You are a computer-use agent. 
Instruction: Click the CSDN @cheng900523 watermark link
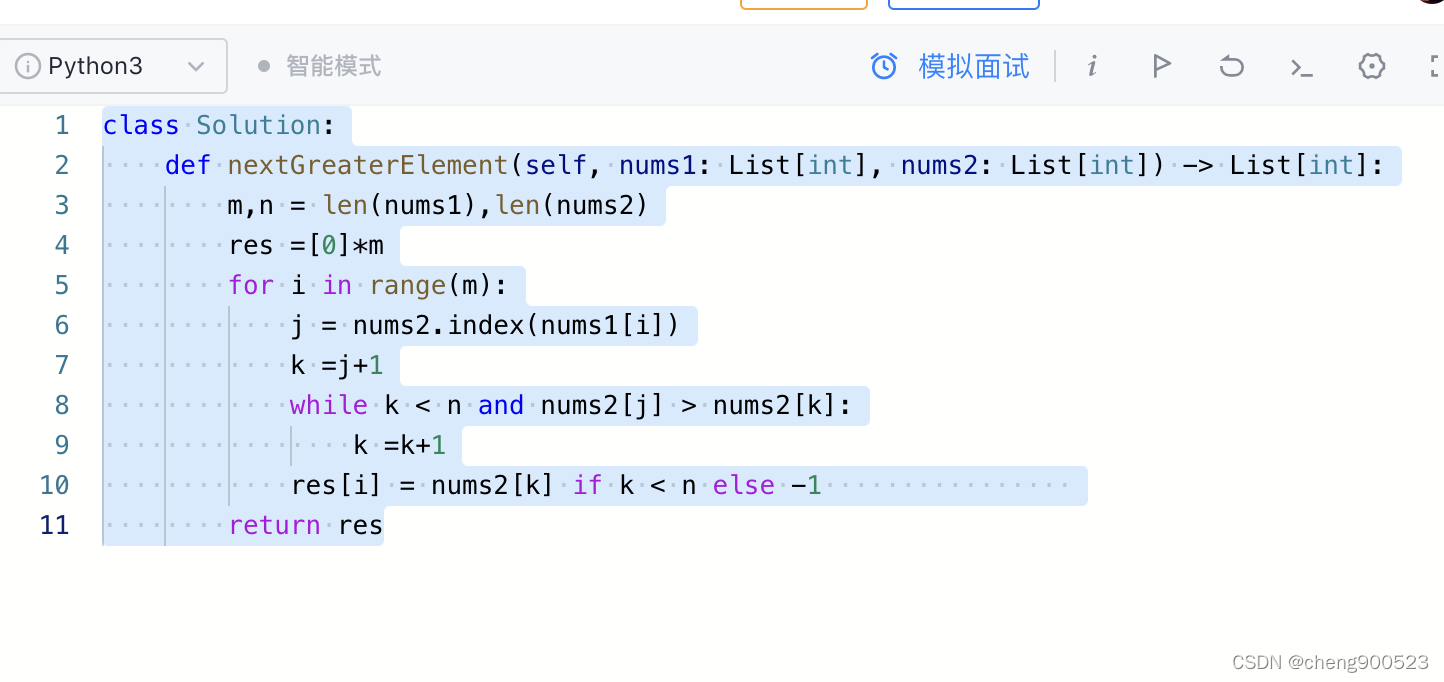1330,662
